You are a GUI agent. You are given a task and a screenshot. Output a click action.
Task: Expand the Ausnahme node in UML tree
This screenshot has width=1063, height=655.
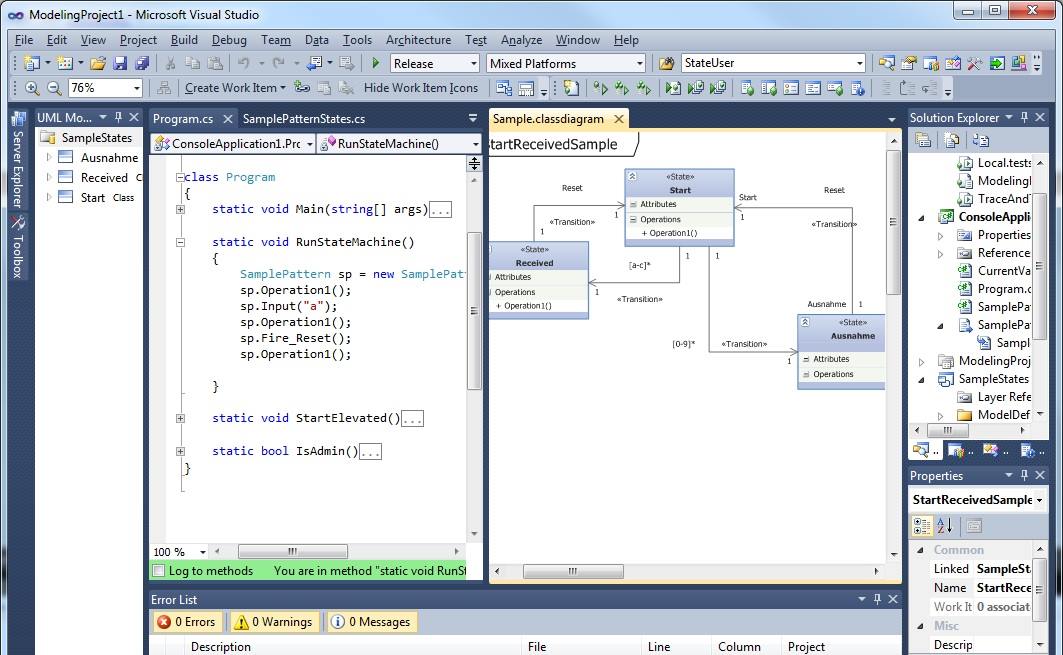(x=49, y=157)
